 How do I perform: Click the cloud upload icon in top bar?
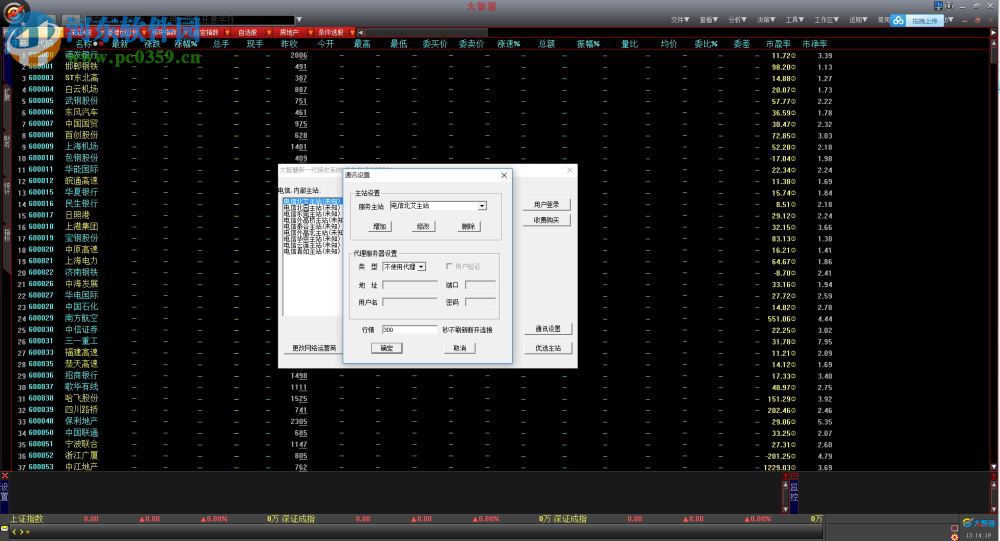pos(898,20)
